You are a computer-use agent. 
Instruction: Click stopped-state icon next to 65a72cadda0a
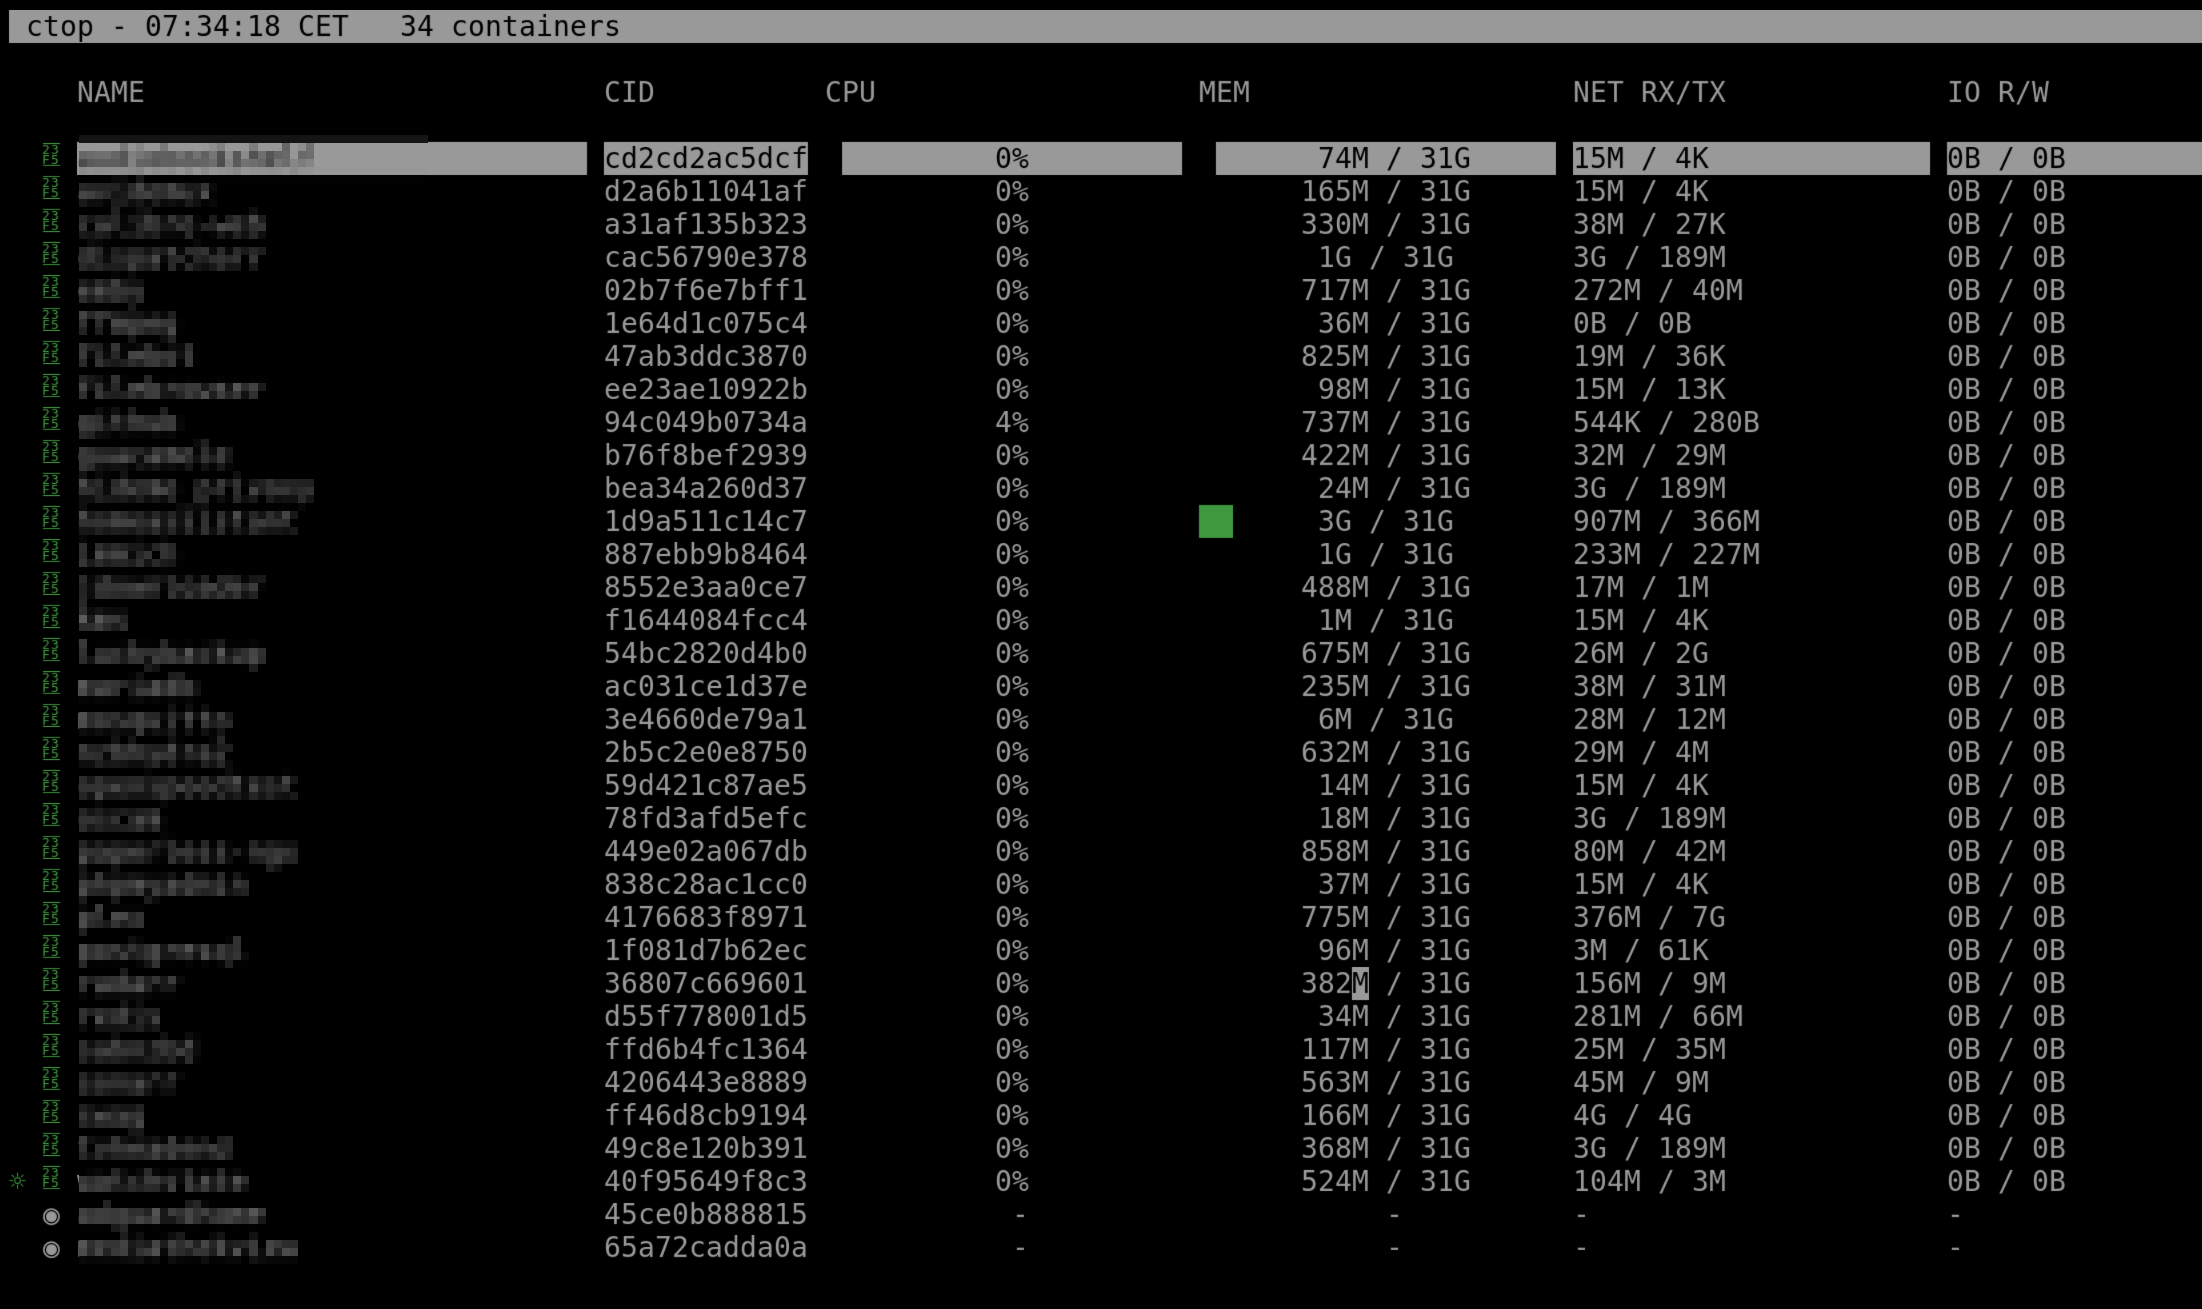click(x=51, y=1248)
